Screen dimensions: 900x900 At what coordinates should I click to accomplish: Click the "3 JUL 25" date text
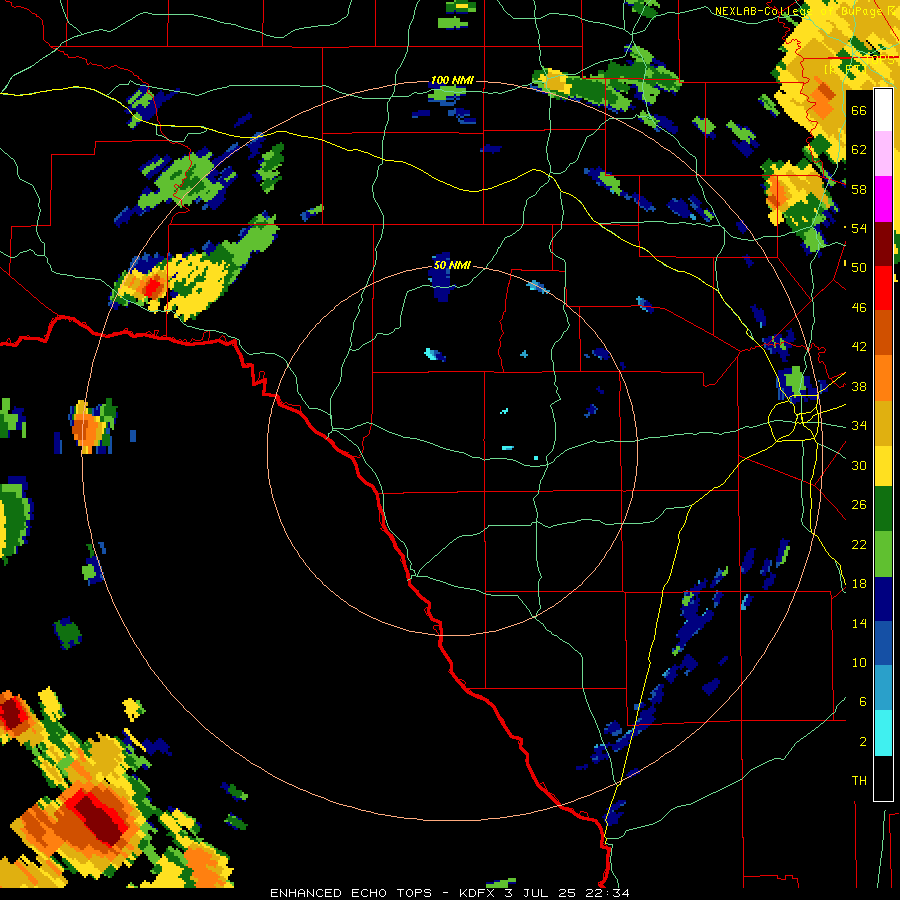542,893
